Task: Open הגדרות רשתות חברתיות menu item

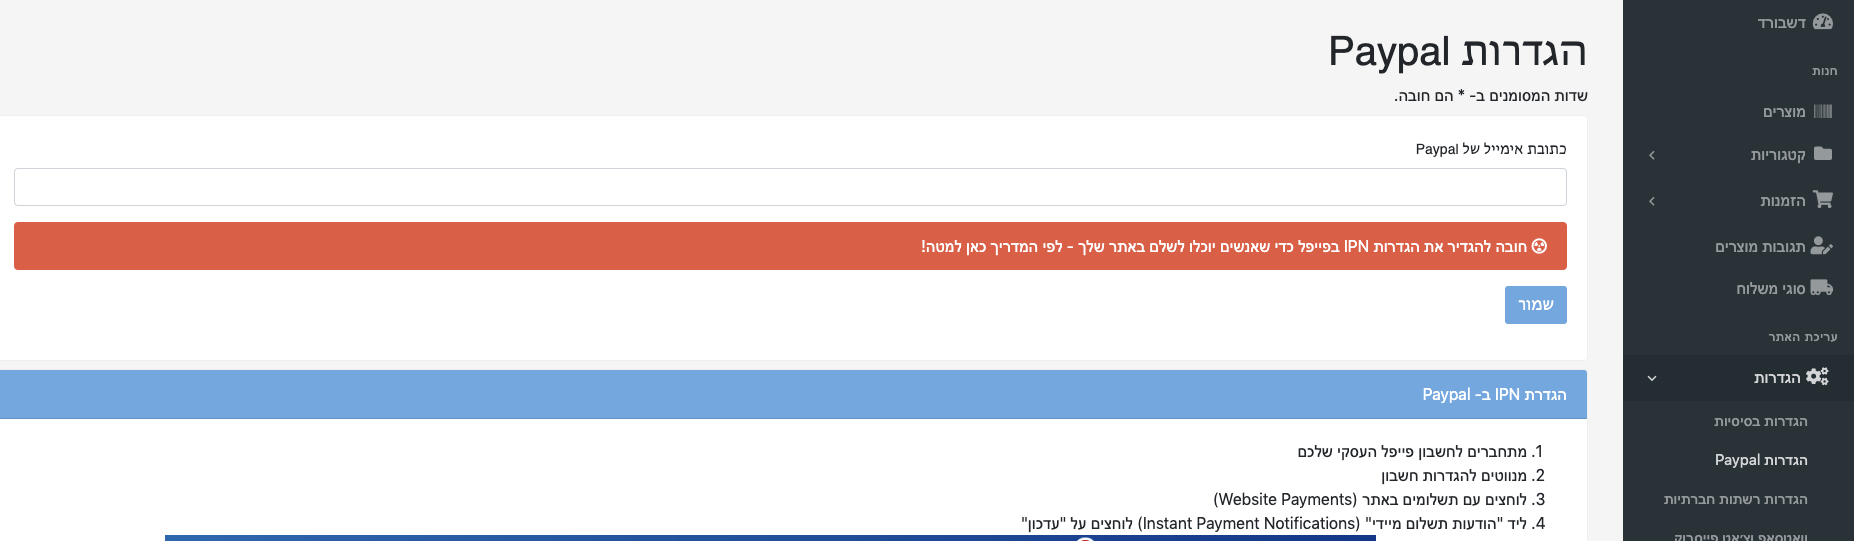Action: tap(1736, 499)
